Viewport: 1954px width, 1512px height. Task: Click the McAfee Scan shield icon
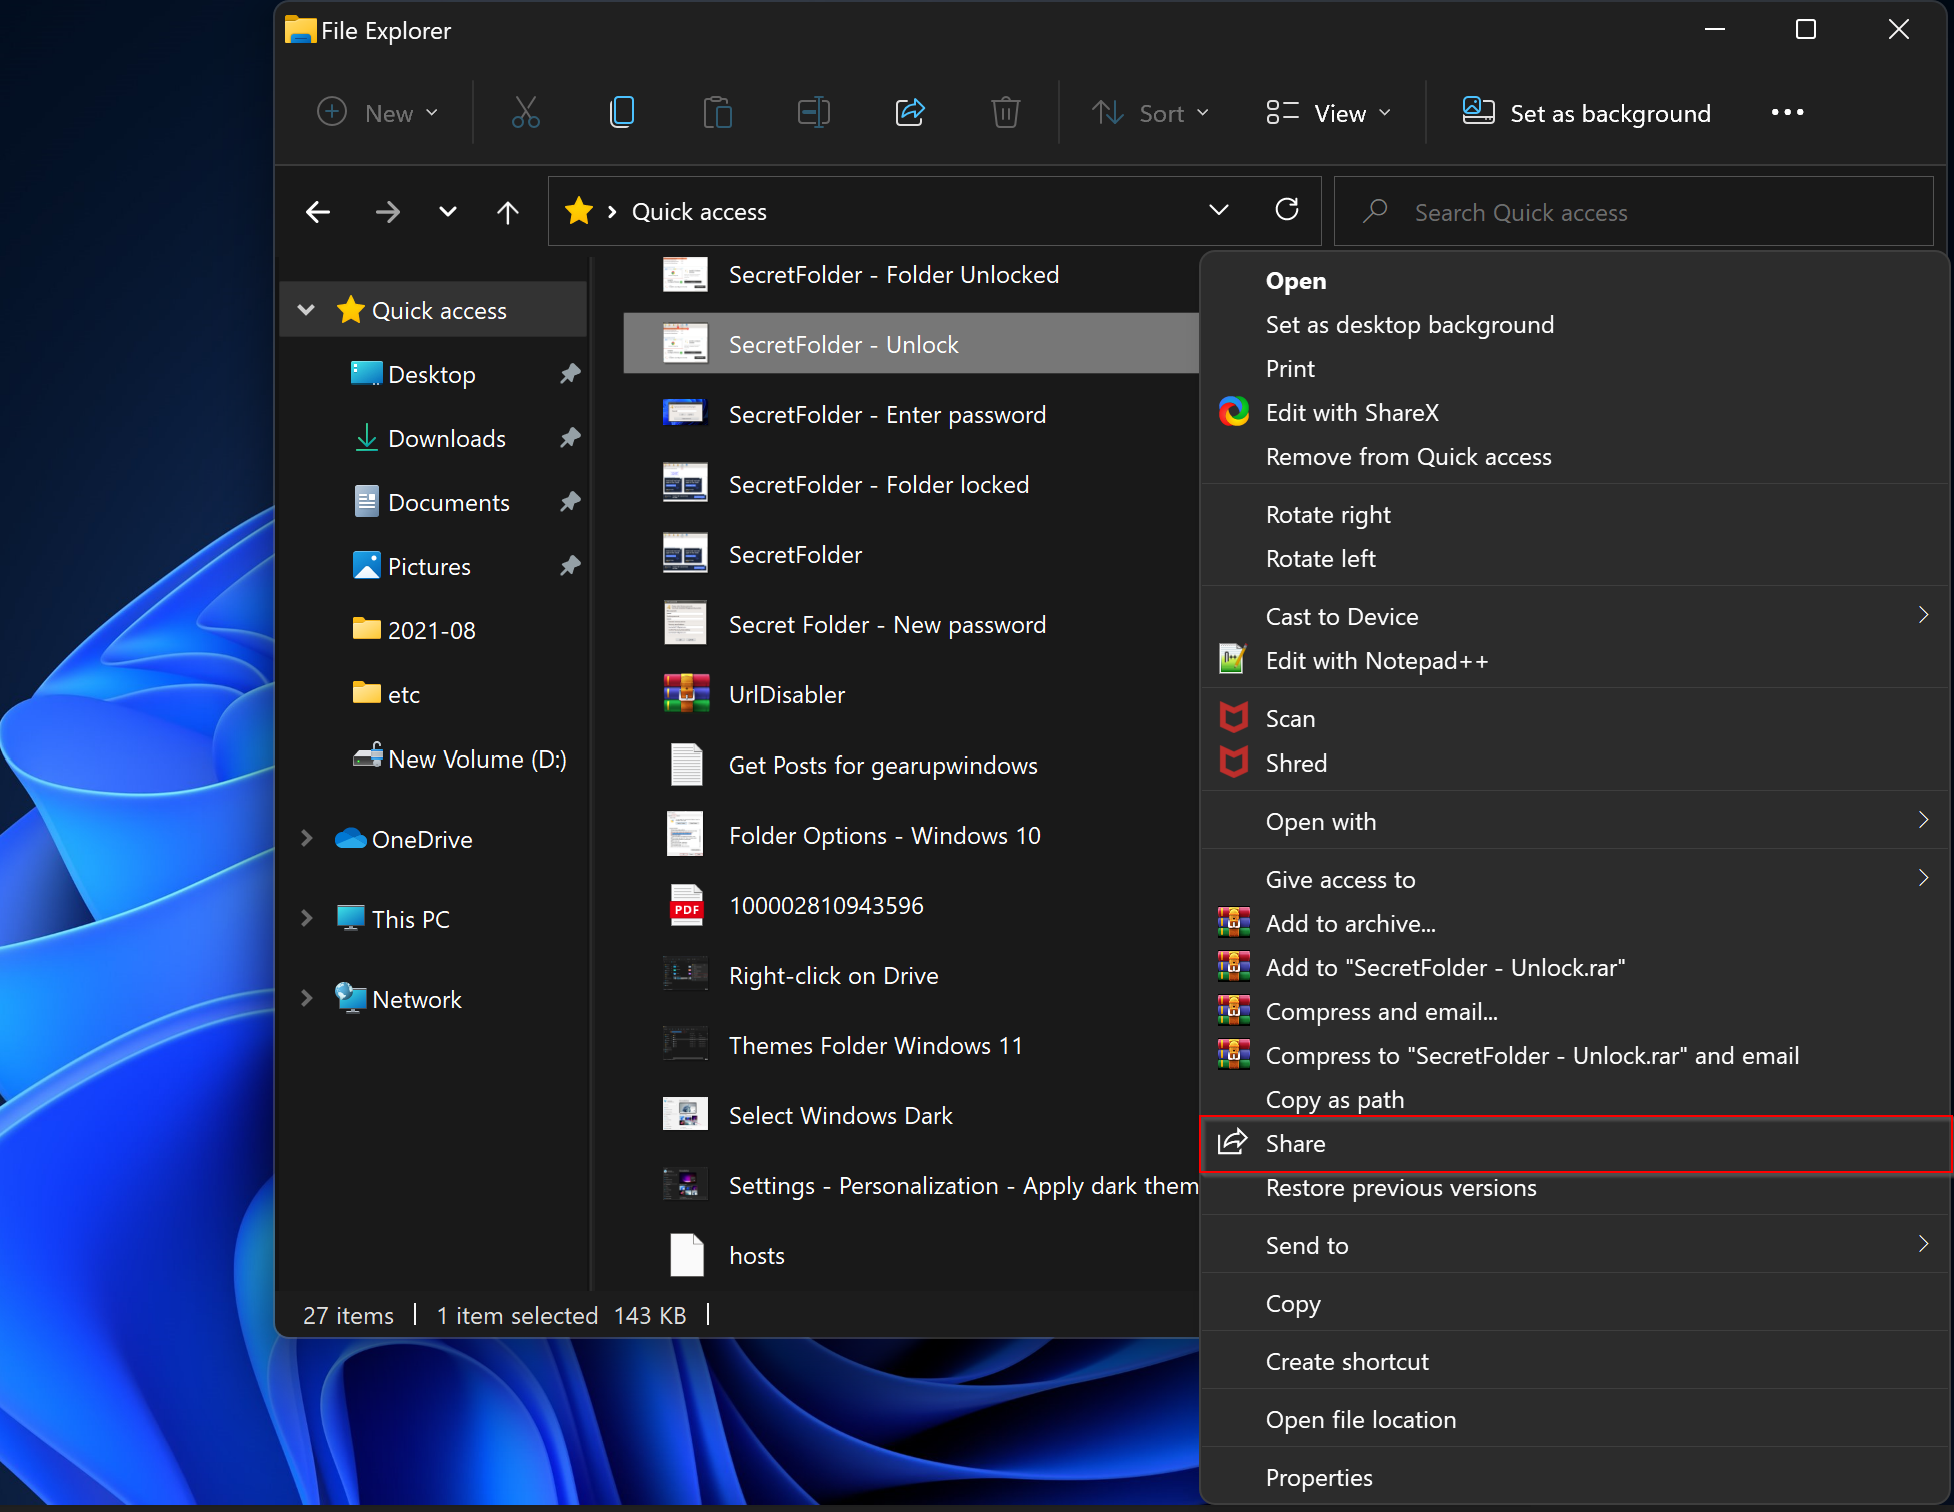[x=1233, y=718]
